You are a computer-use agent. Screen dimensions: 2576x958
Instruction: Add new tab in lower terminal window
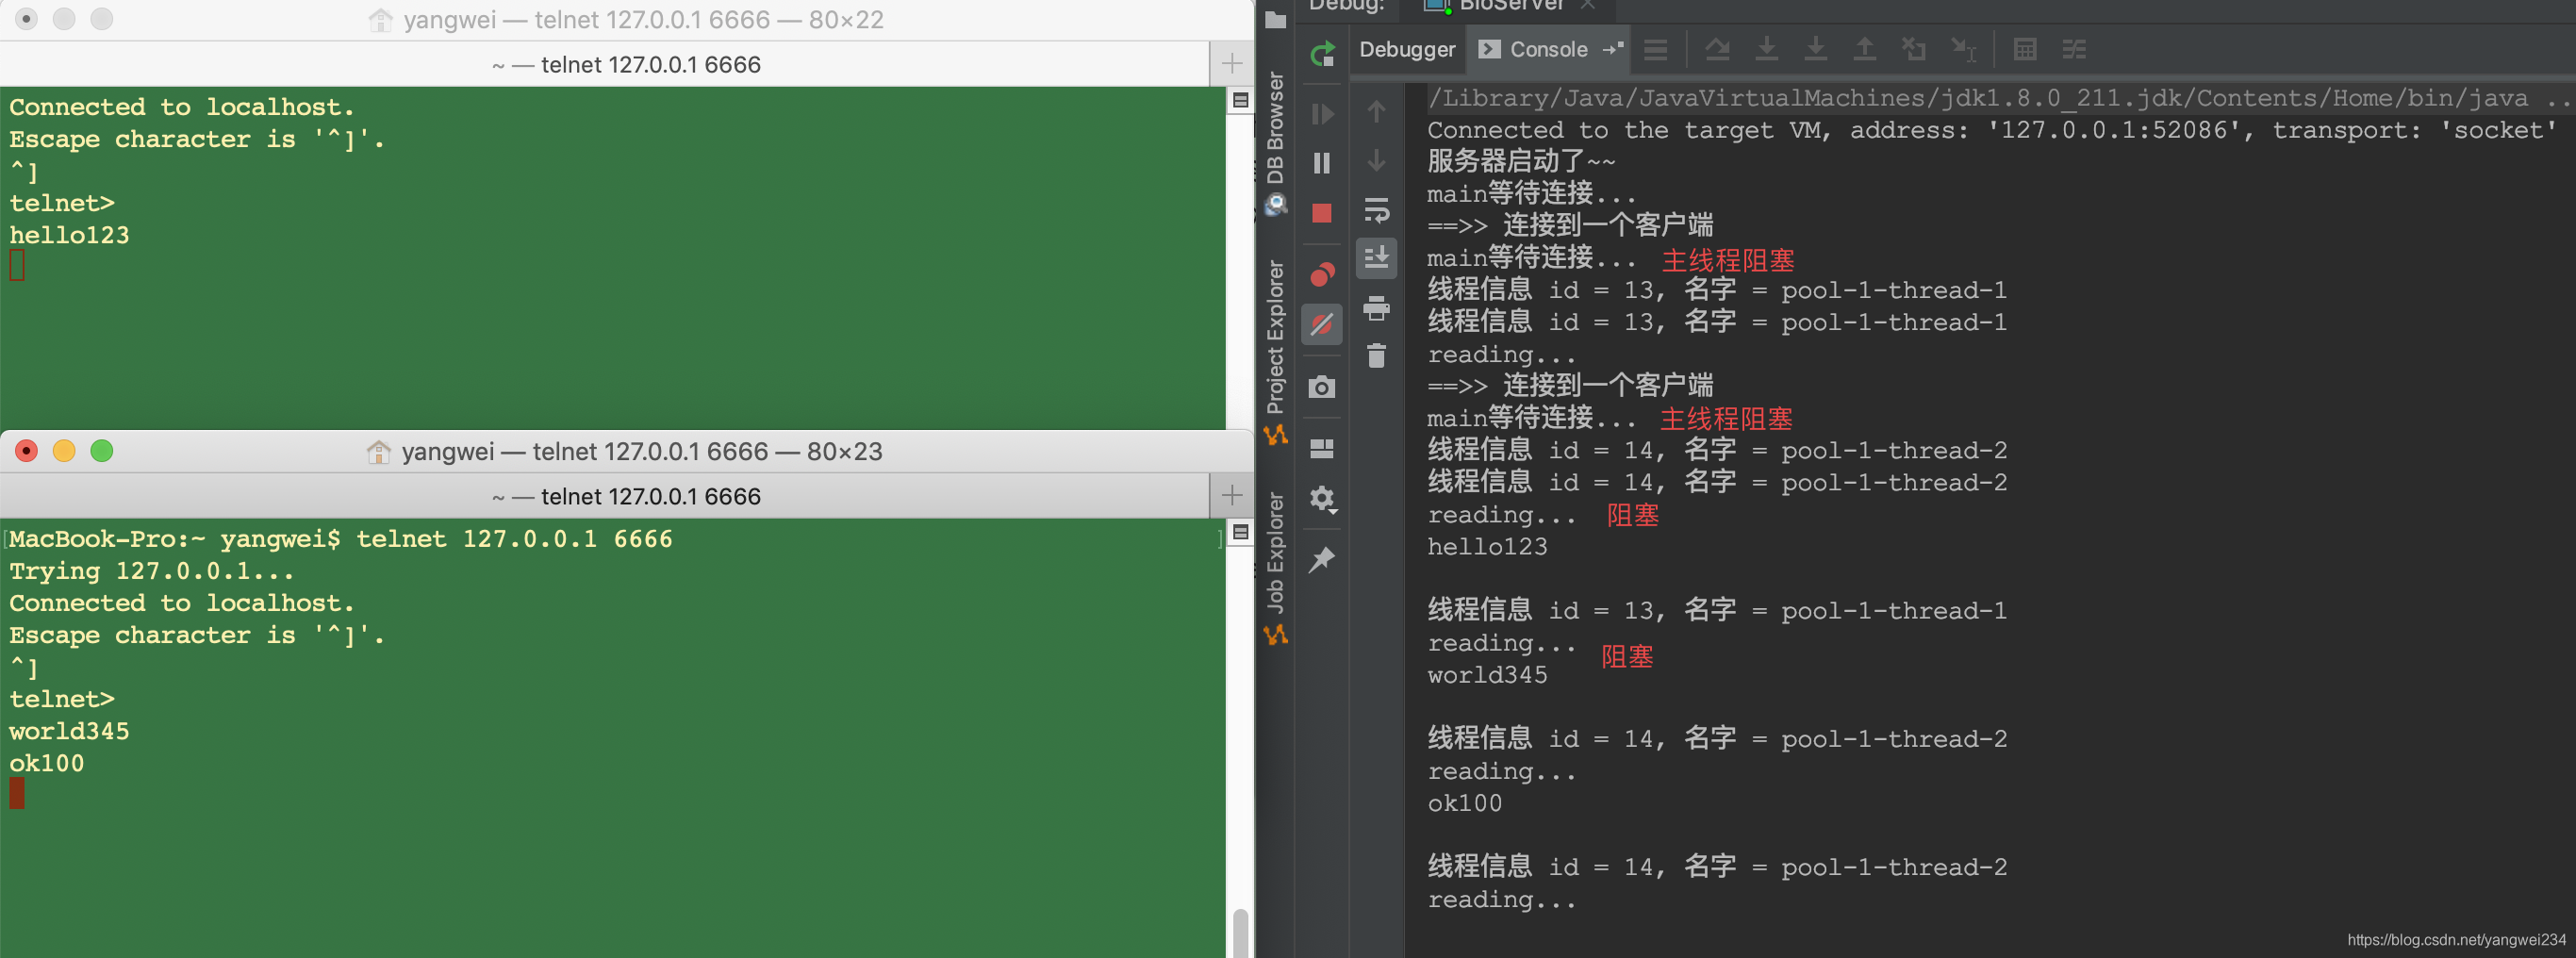click(x=1232, y=495)
